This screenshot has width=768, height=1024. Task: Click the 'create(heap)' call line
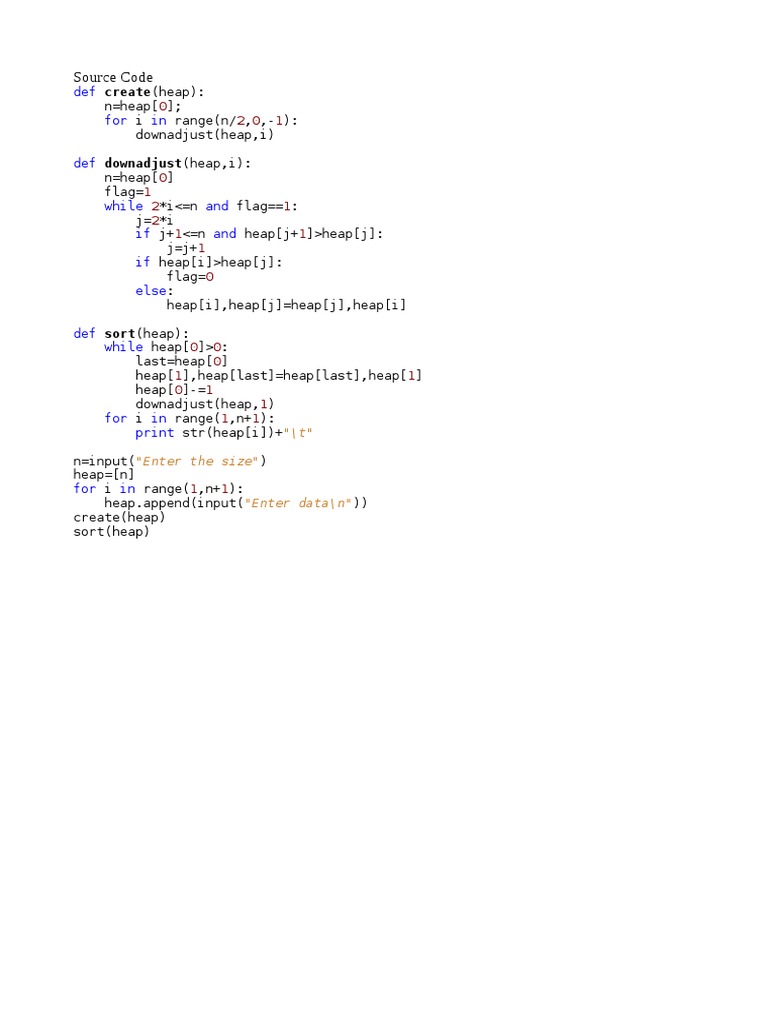120,517
